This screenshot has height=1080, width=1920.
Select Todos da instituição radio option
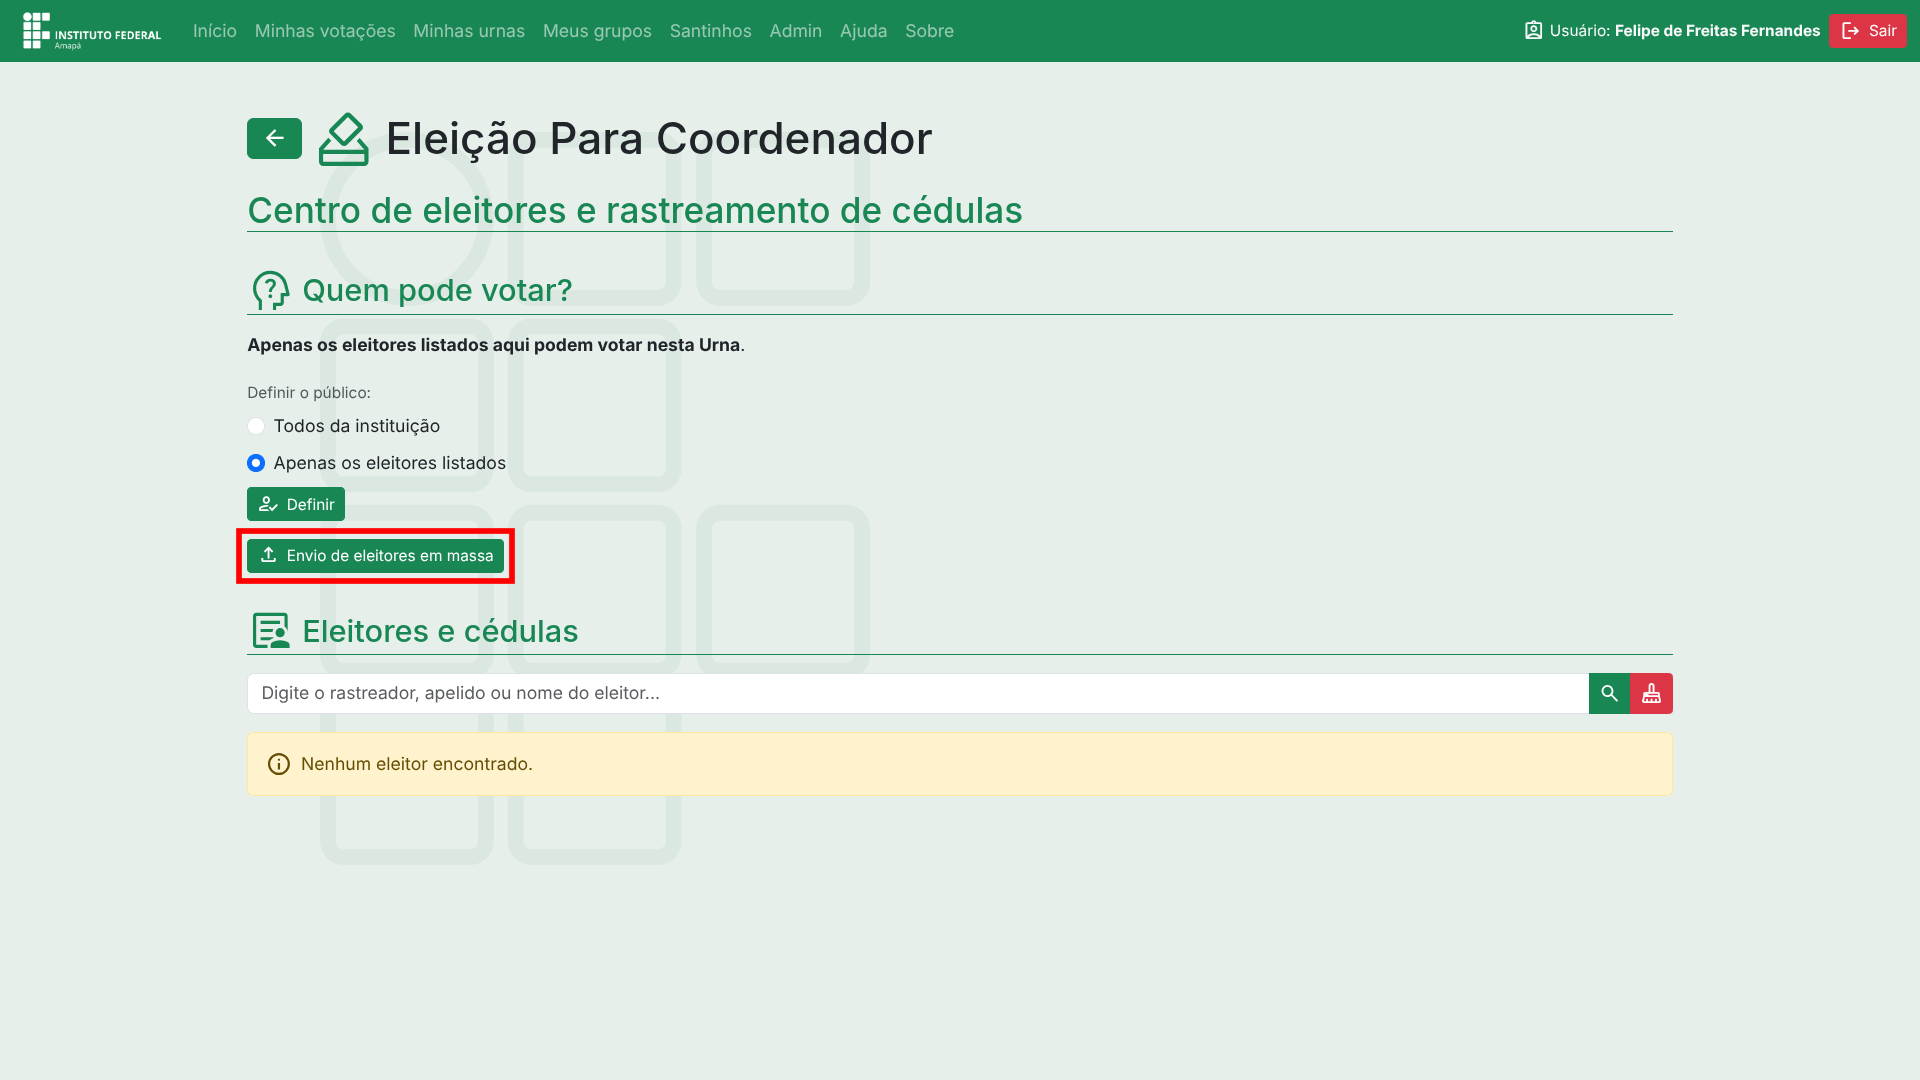coord(256,426)
